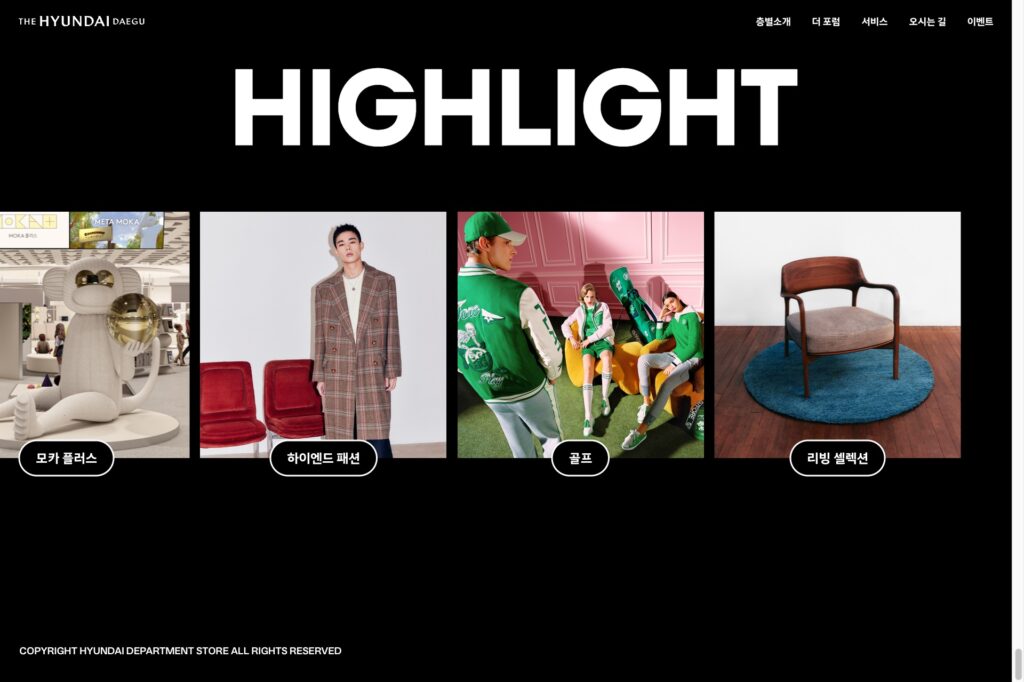Click the 골프 pill button
The image size is (1024, 682).
tap(580, 458)
